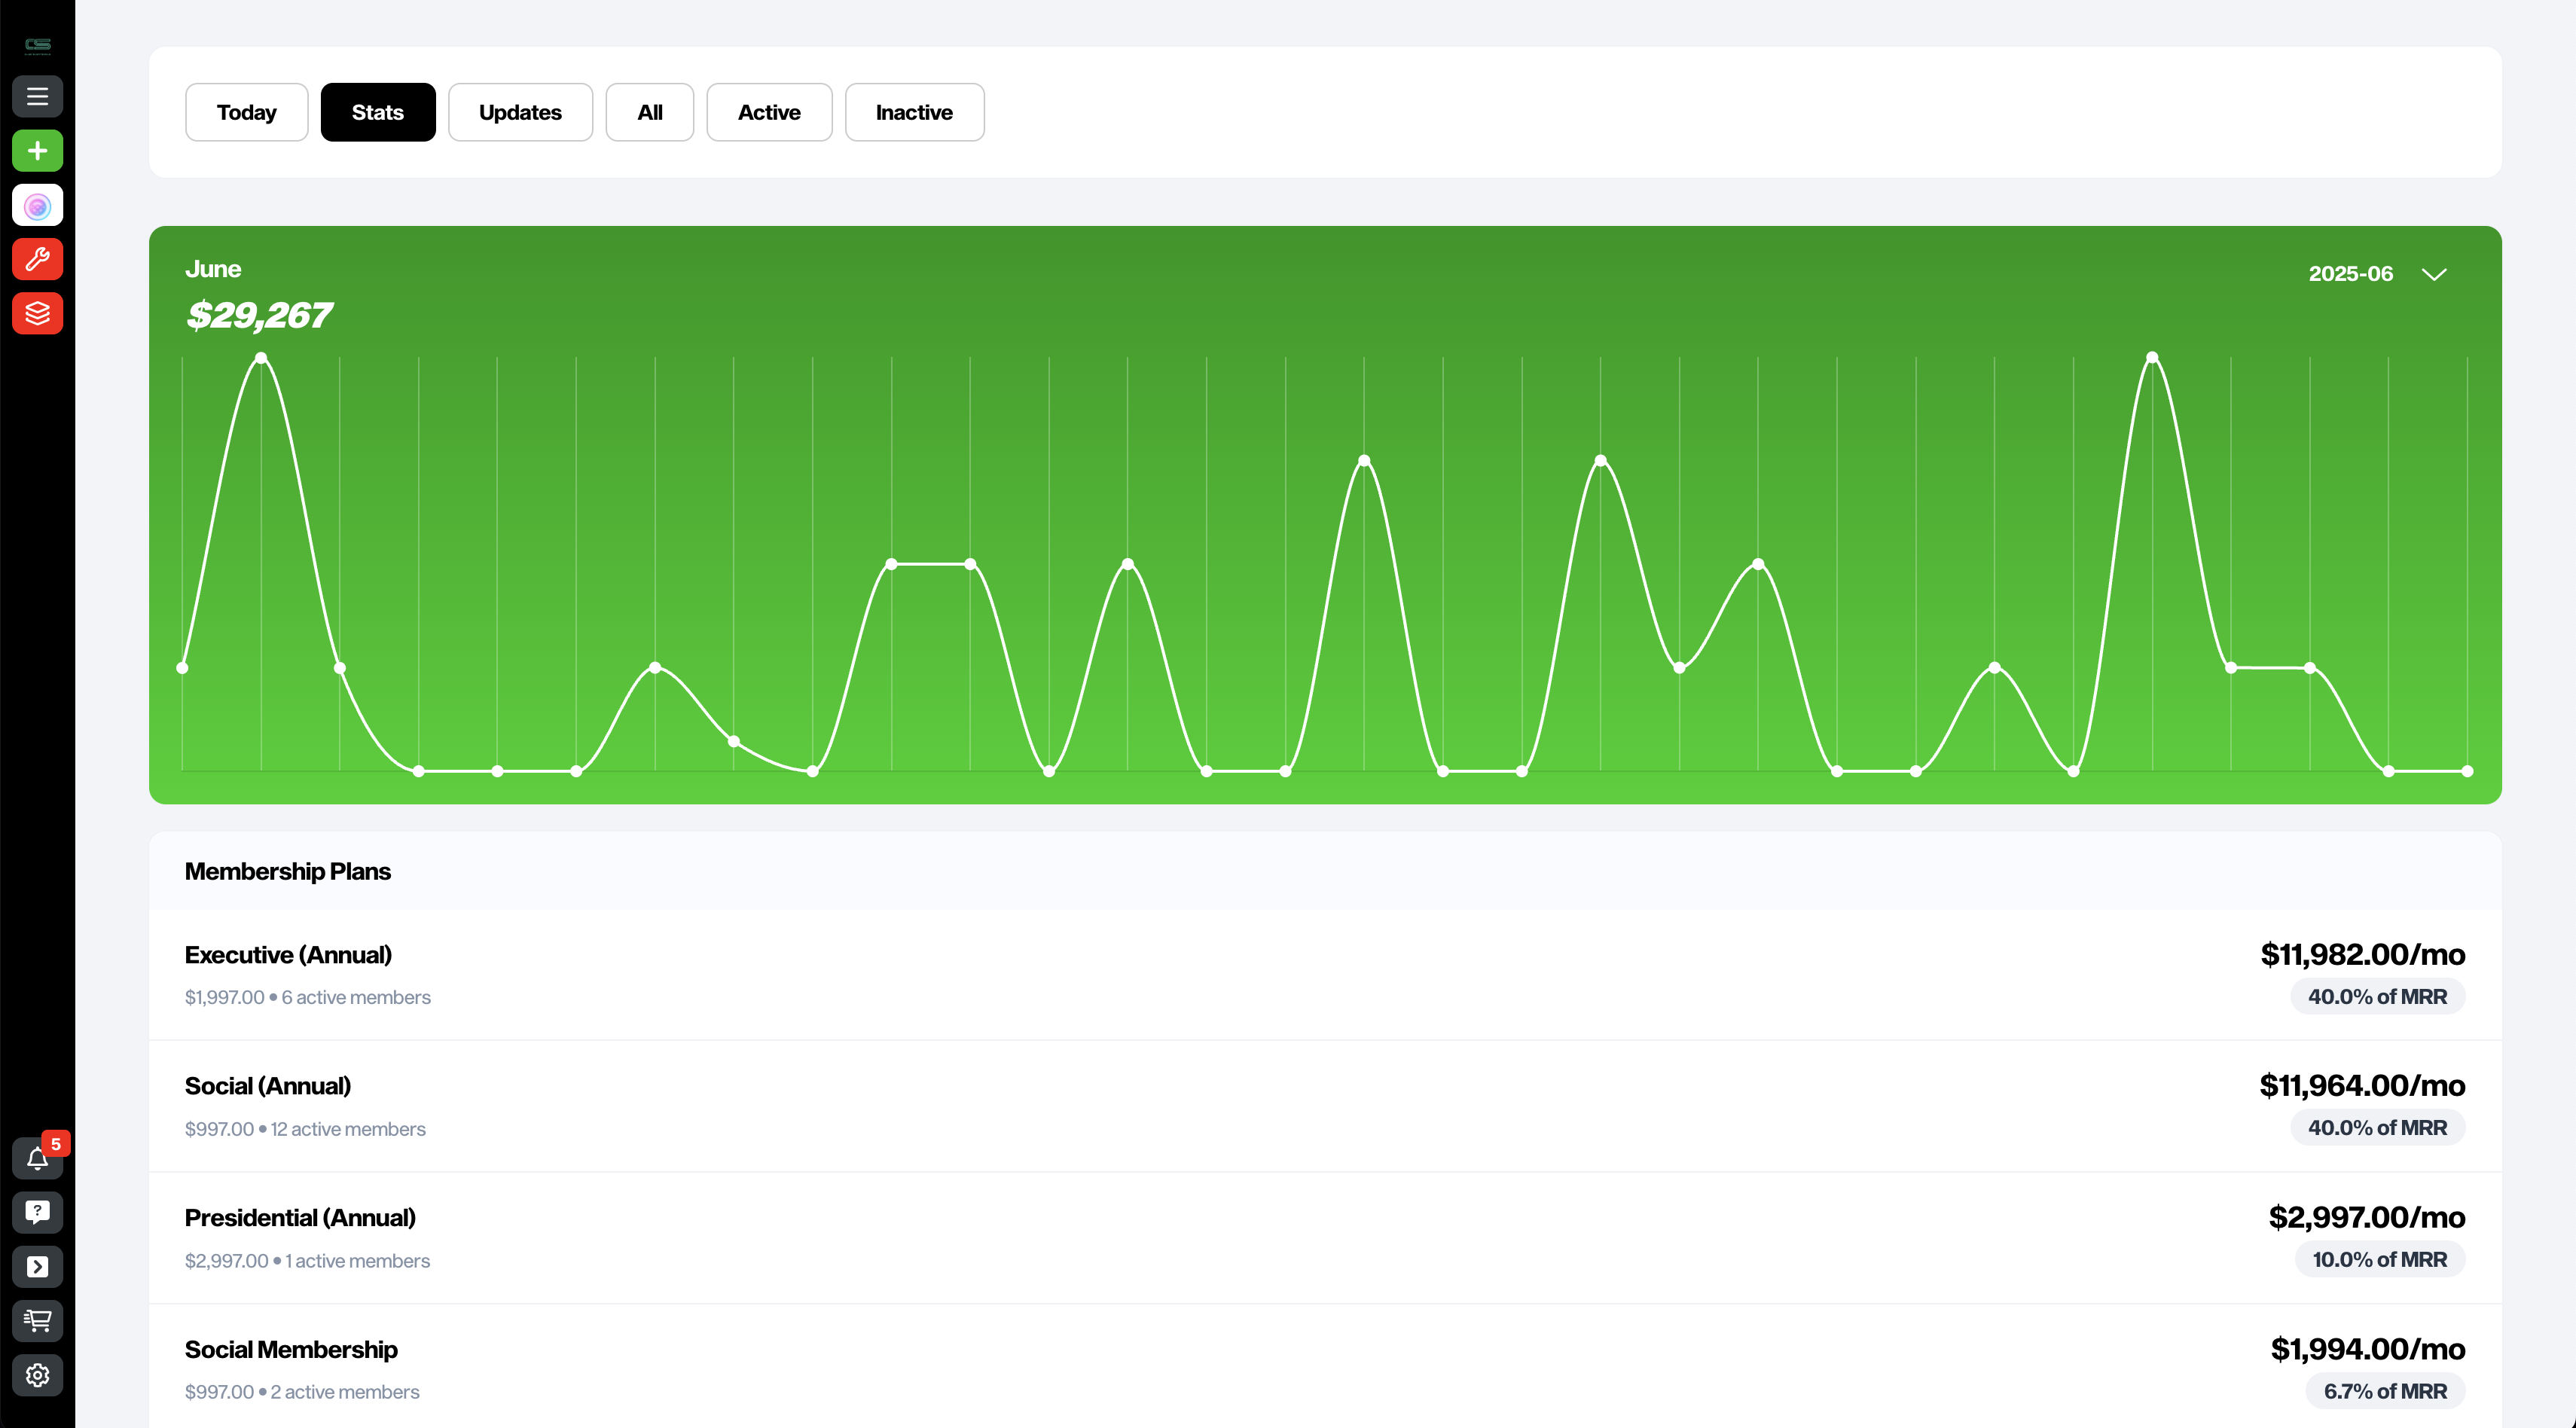Open notifications bell with 5 badge

point(37,1158)
